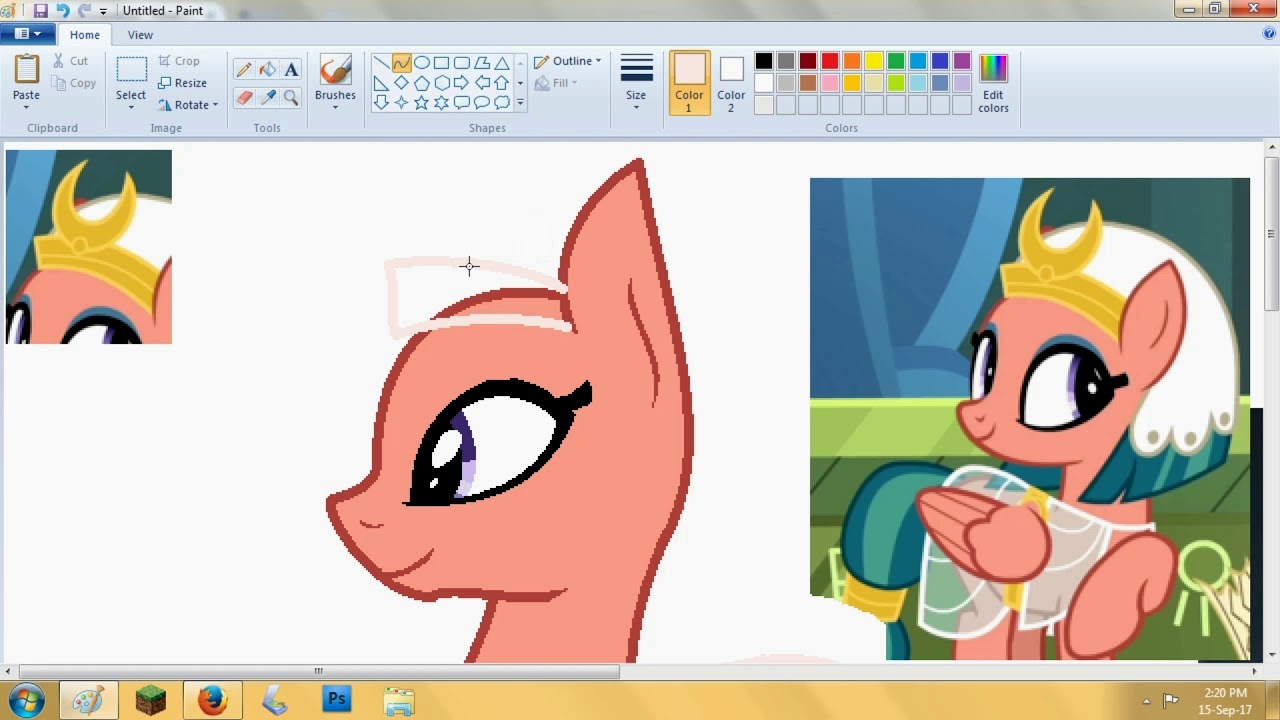Open the Brushes dropdown arrow
Screen dimensions: 1280x720
[335, 107]
